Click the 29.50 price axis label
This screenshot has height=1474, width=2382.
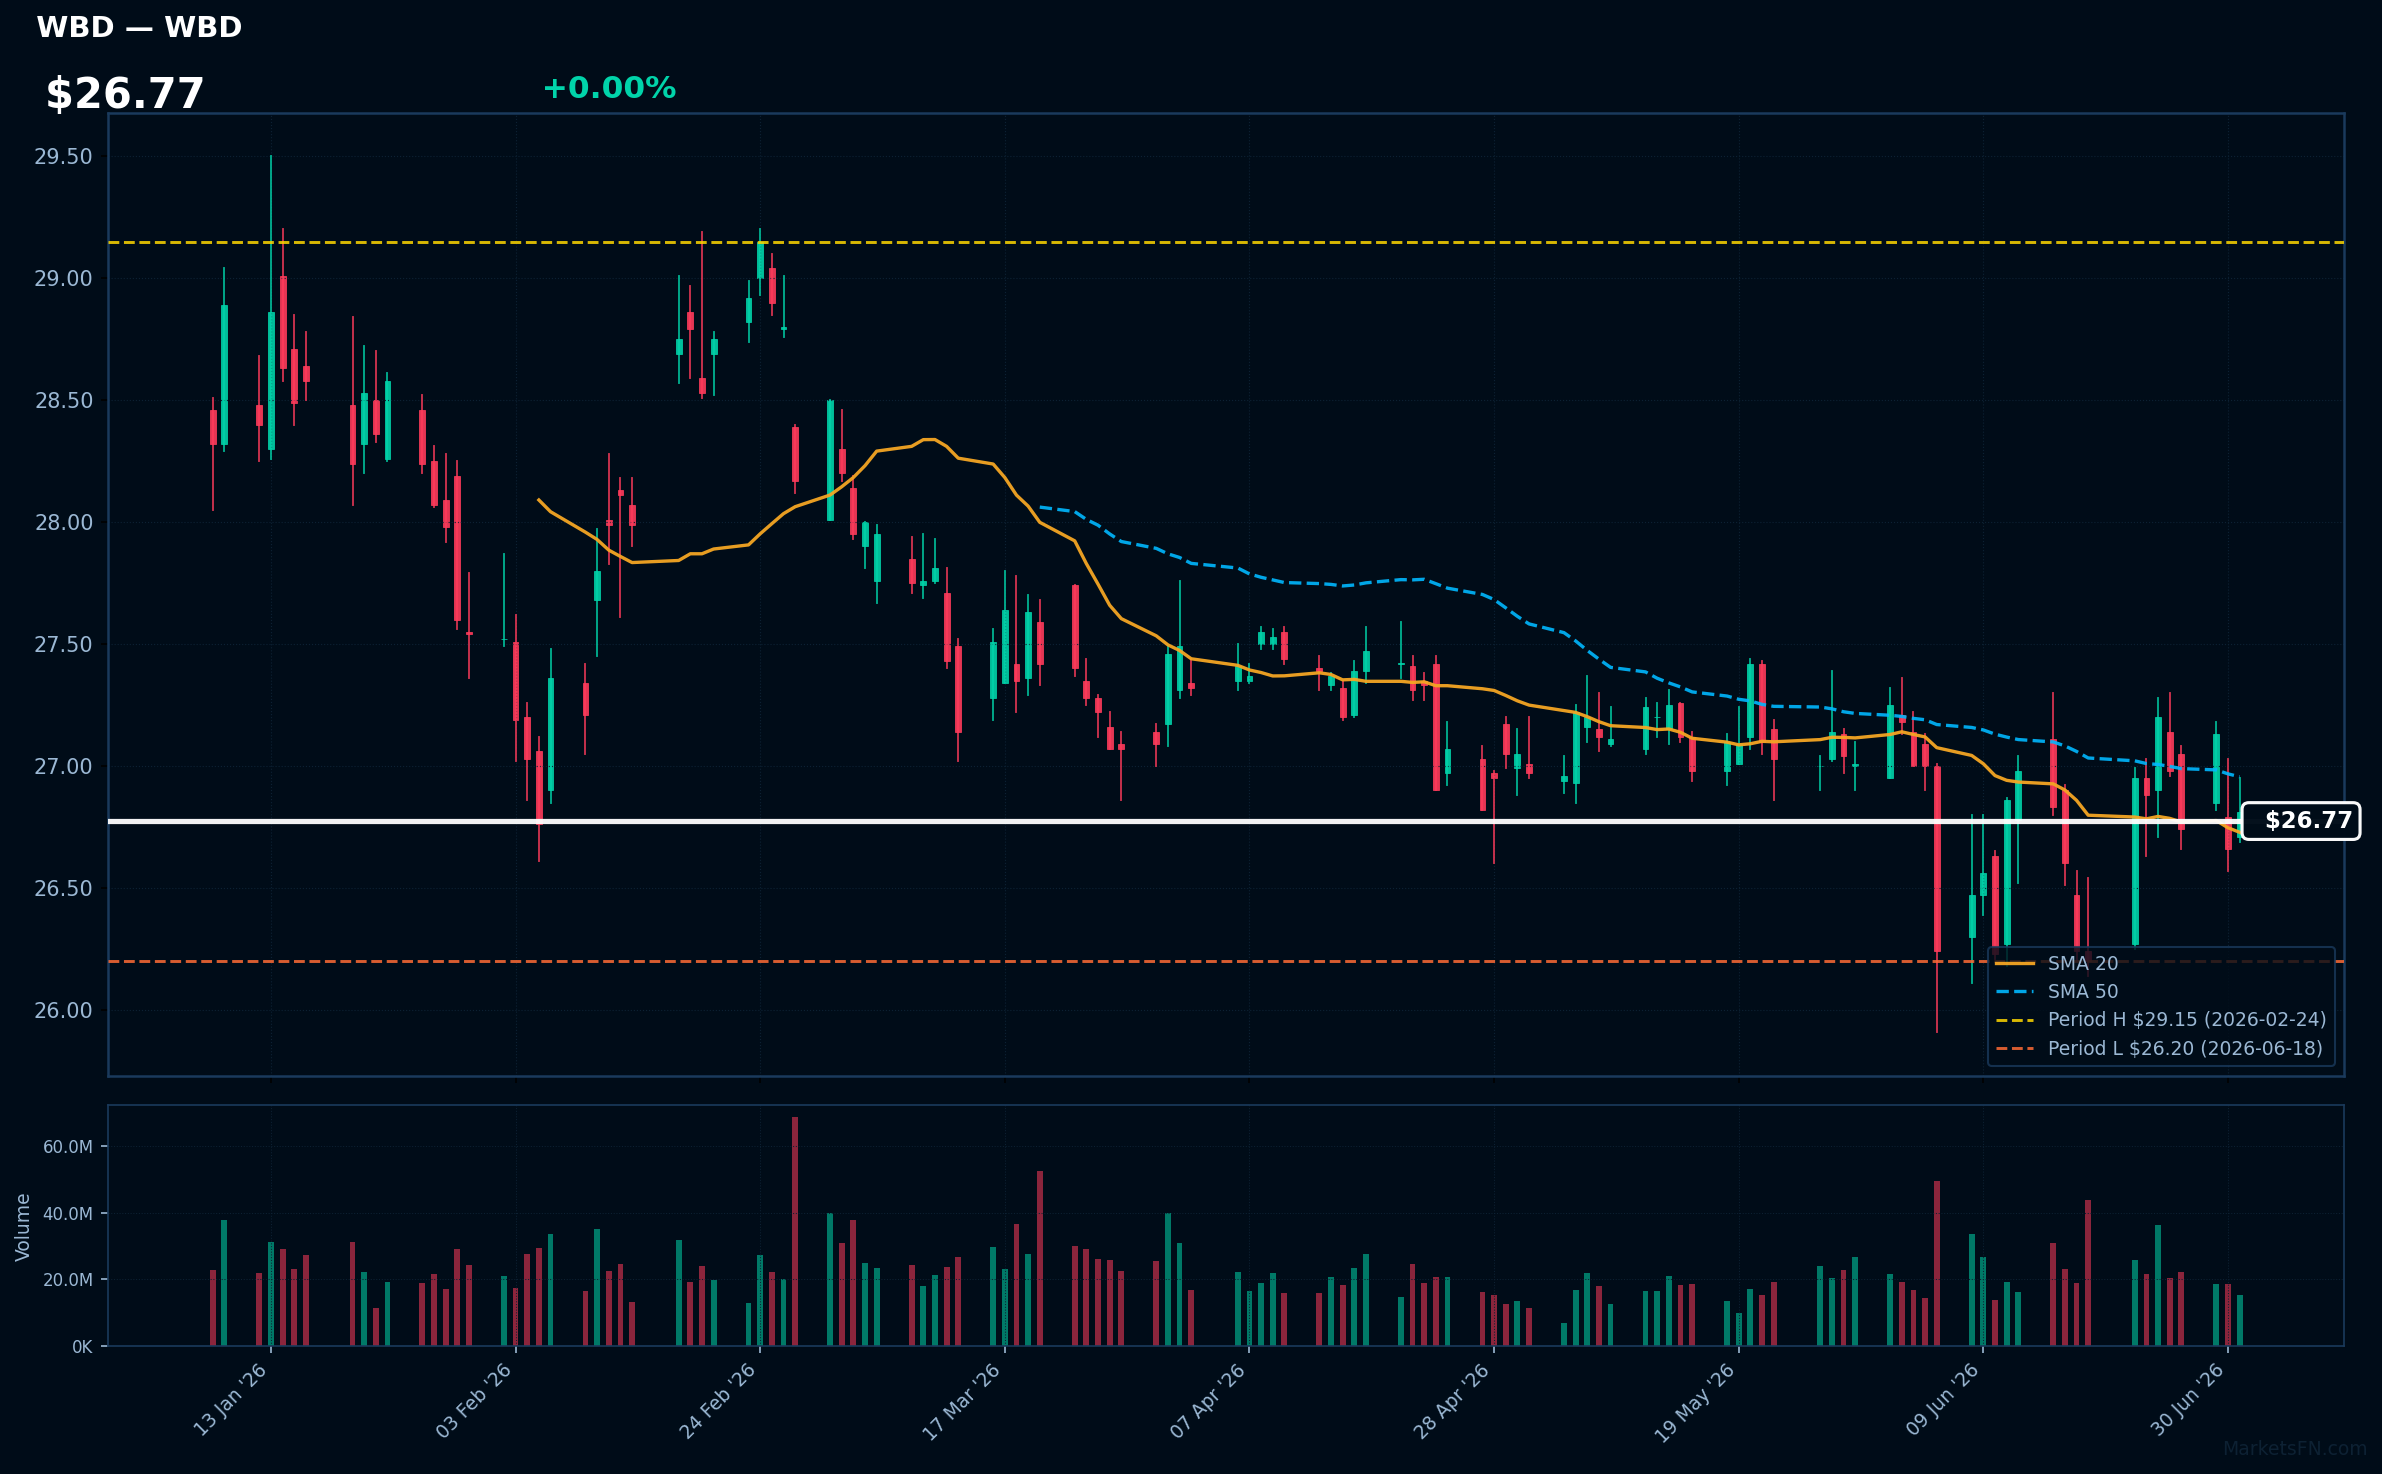point(63,156)
